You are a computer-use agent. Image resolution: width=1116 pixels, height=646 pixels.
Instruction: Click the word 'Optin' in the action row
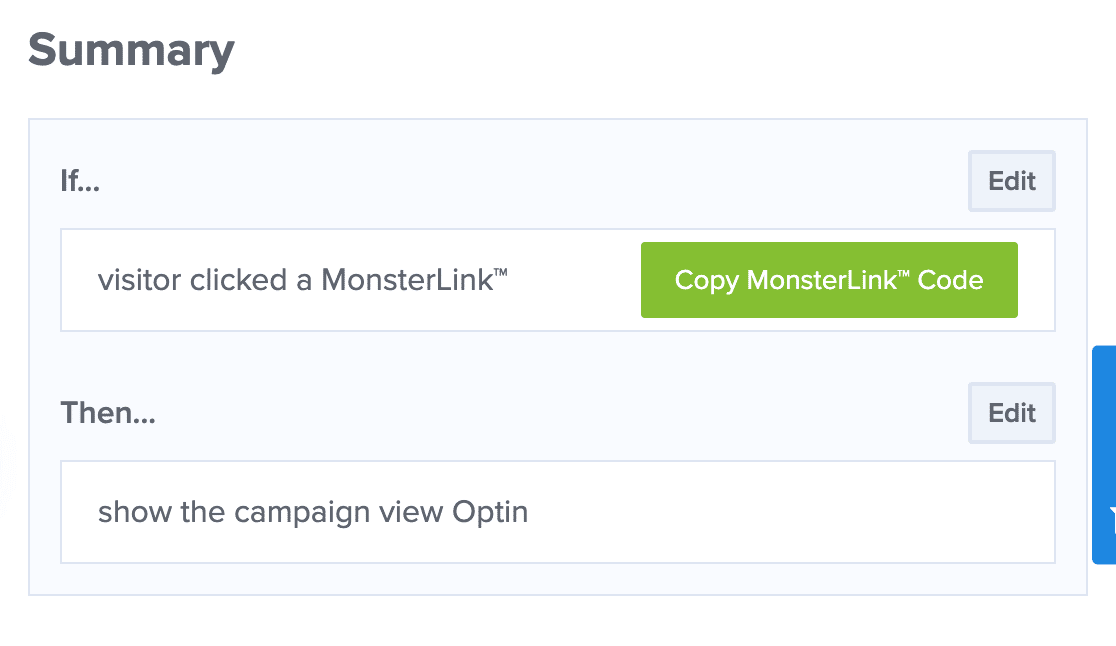coord(490,513)
